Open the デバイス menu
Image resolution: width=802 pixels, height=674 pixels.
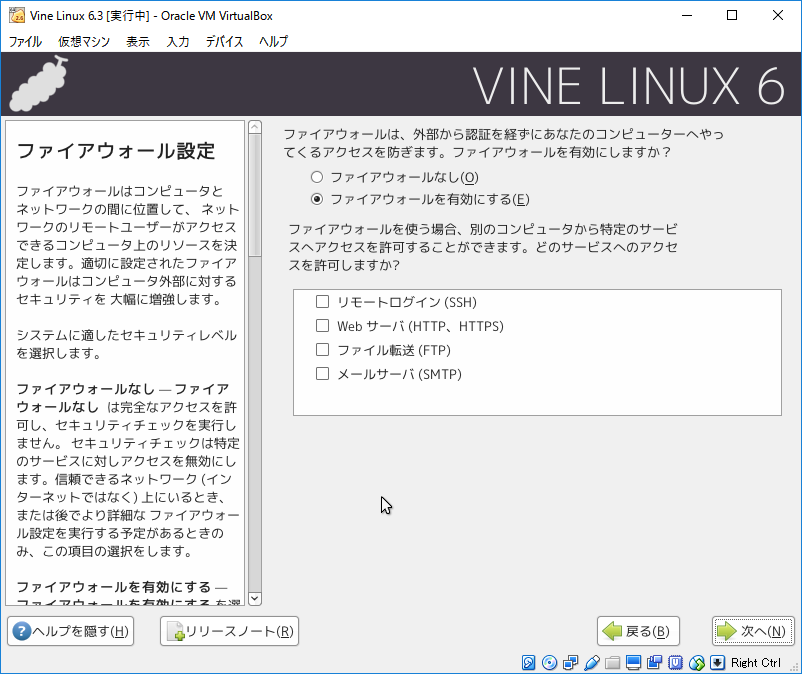coord(224,42)
